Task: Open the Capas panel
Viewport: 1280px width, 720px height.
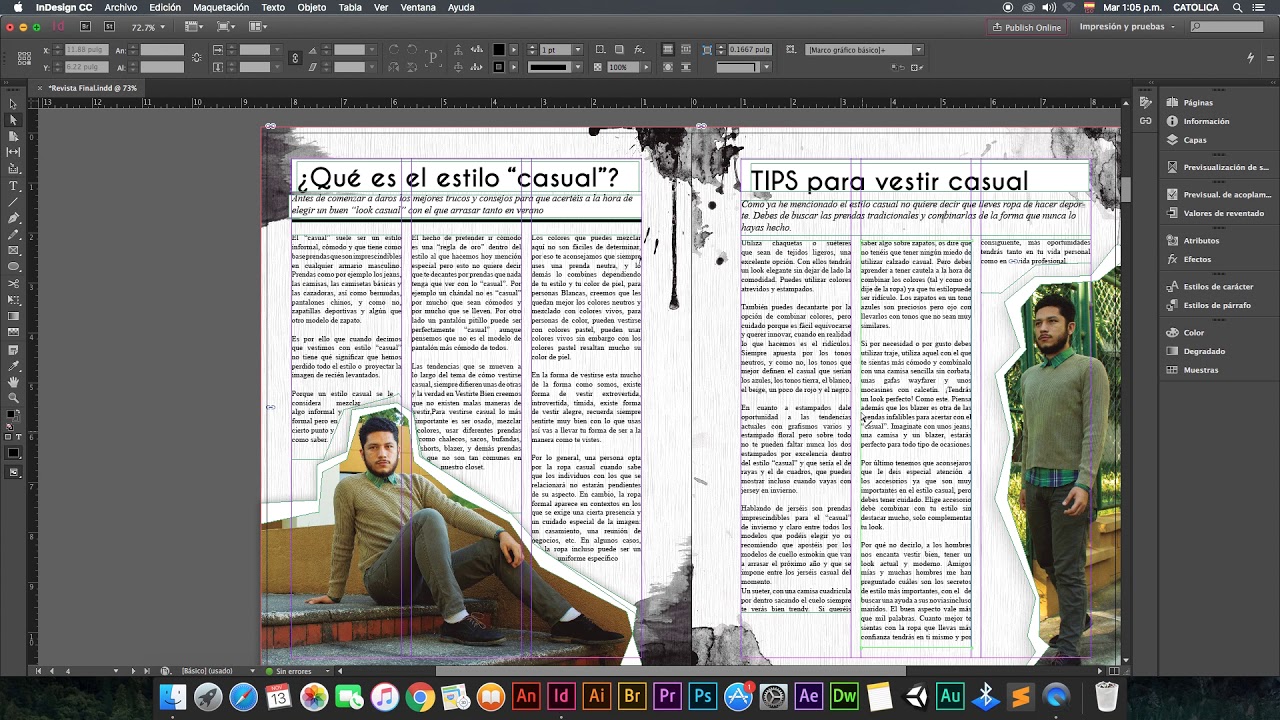Action: pos(1195,140)
